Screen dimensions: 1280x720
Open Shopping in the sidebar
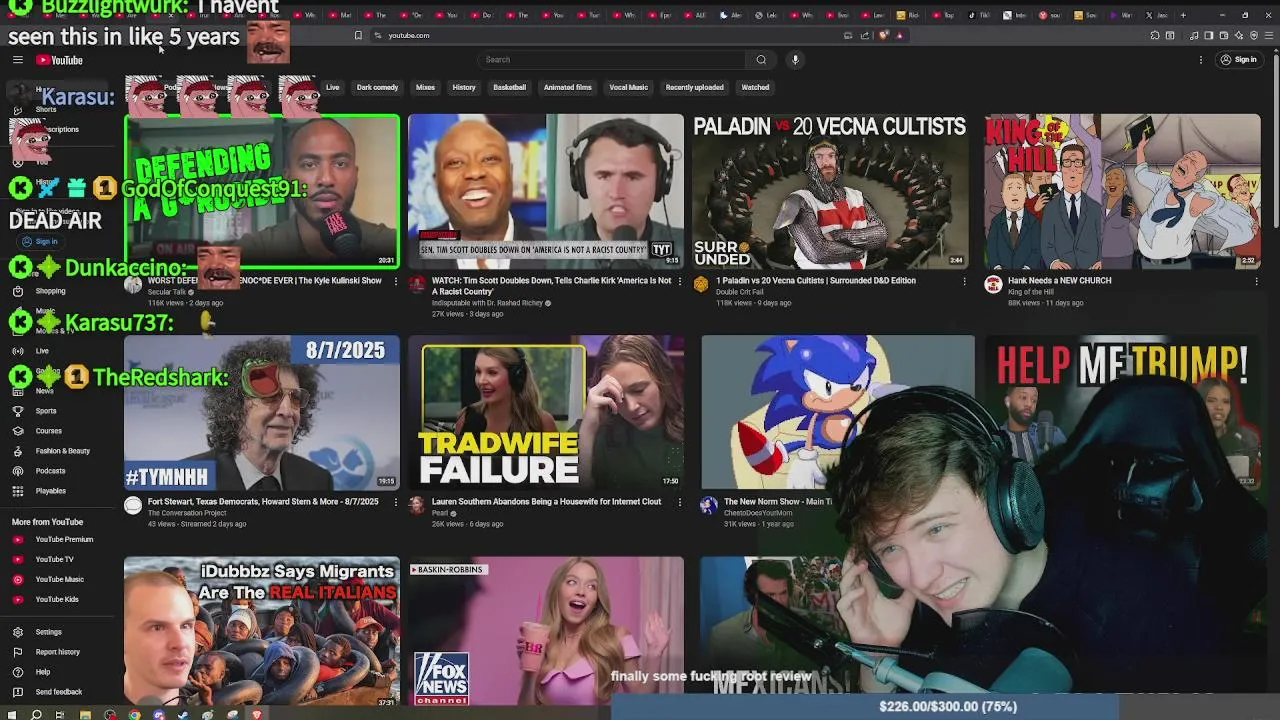pos(50,291)
